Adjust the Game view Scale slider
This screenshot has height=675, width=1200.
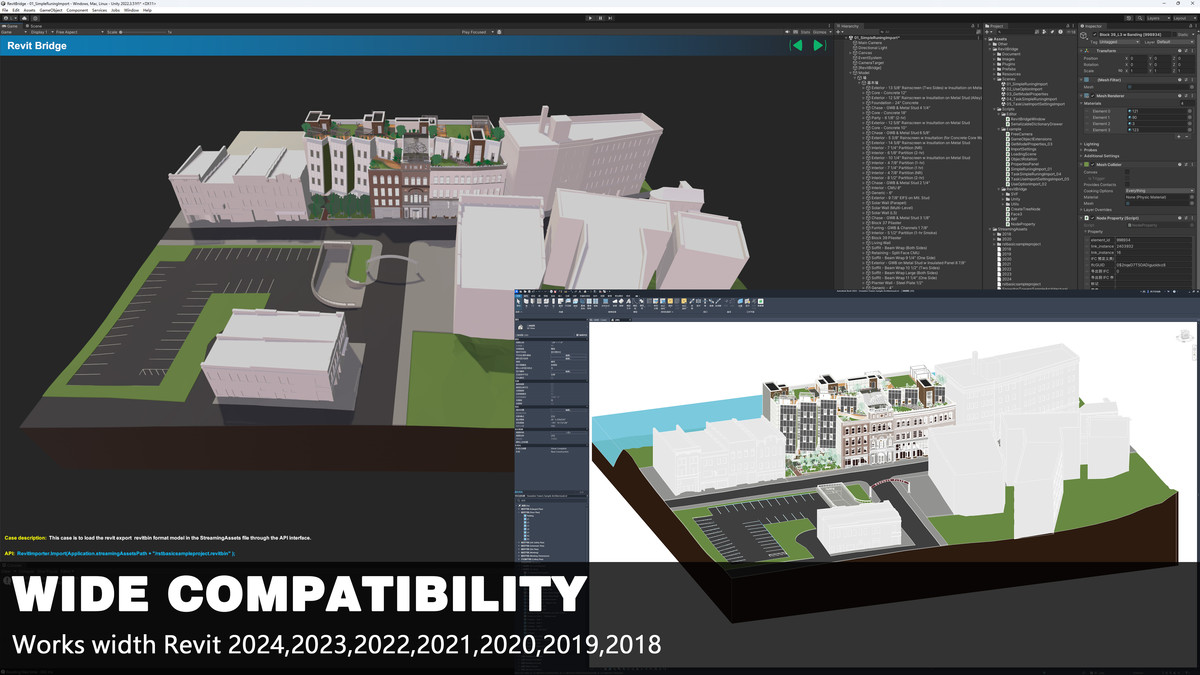tap(140, 32)
